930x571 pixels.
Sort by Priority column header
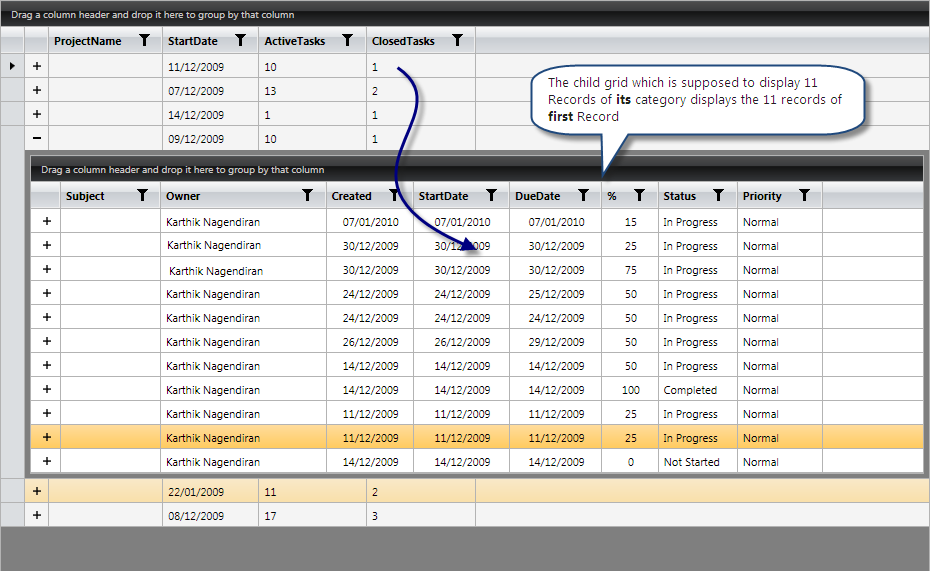click(762, 196)
